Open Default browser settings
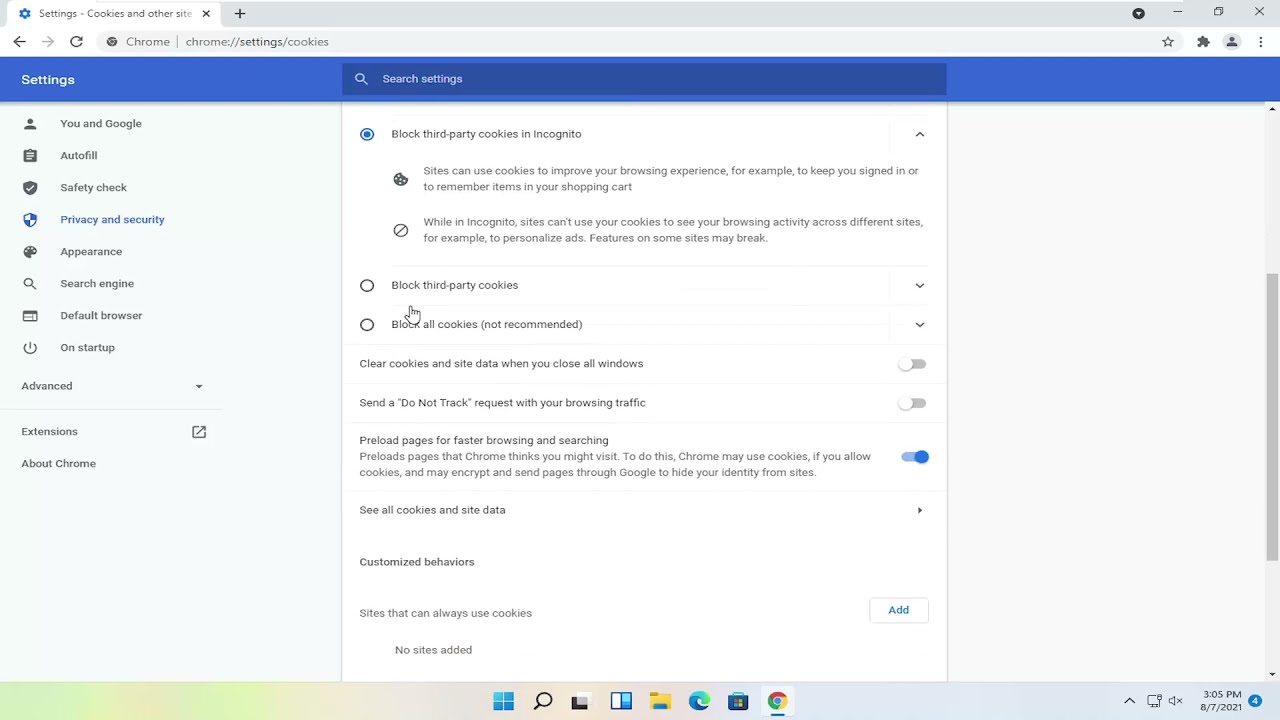The image size is (1280, 720). pos(101,316)
